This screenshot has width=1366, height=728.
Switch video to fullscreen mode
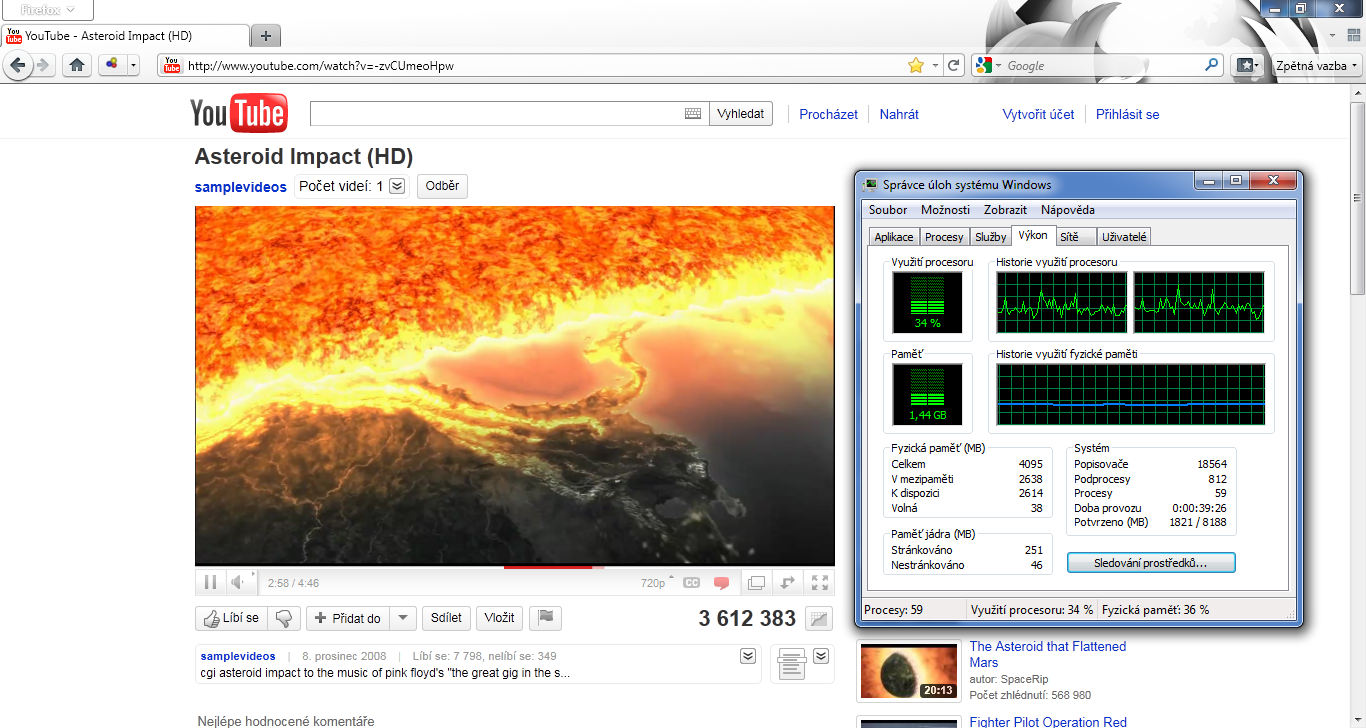(820, 582)
